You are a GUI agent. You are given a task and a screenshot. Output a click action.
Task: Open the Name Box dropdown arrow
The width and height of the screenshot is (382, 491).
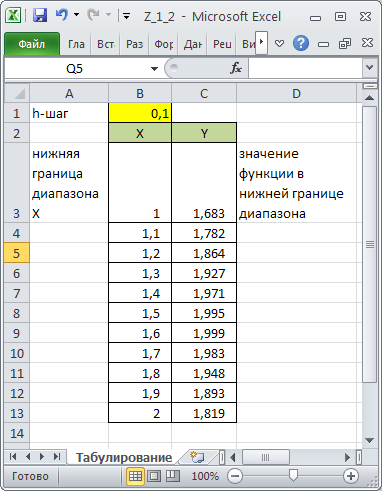click(x=154, y=69)
